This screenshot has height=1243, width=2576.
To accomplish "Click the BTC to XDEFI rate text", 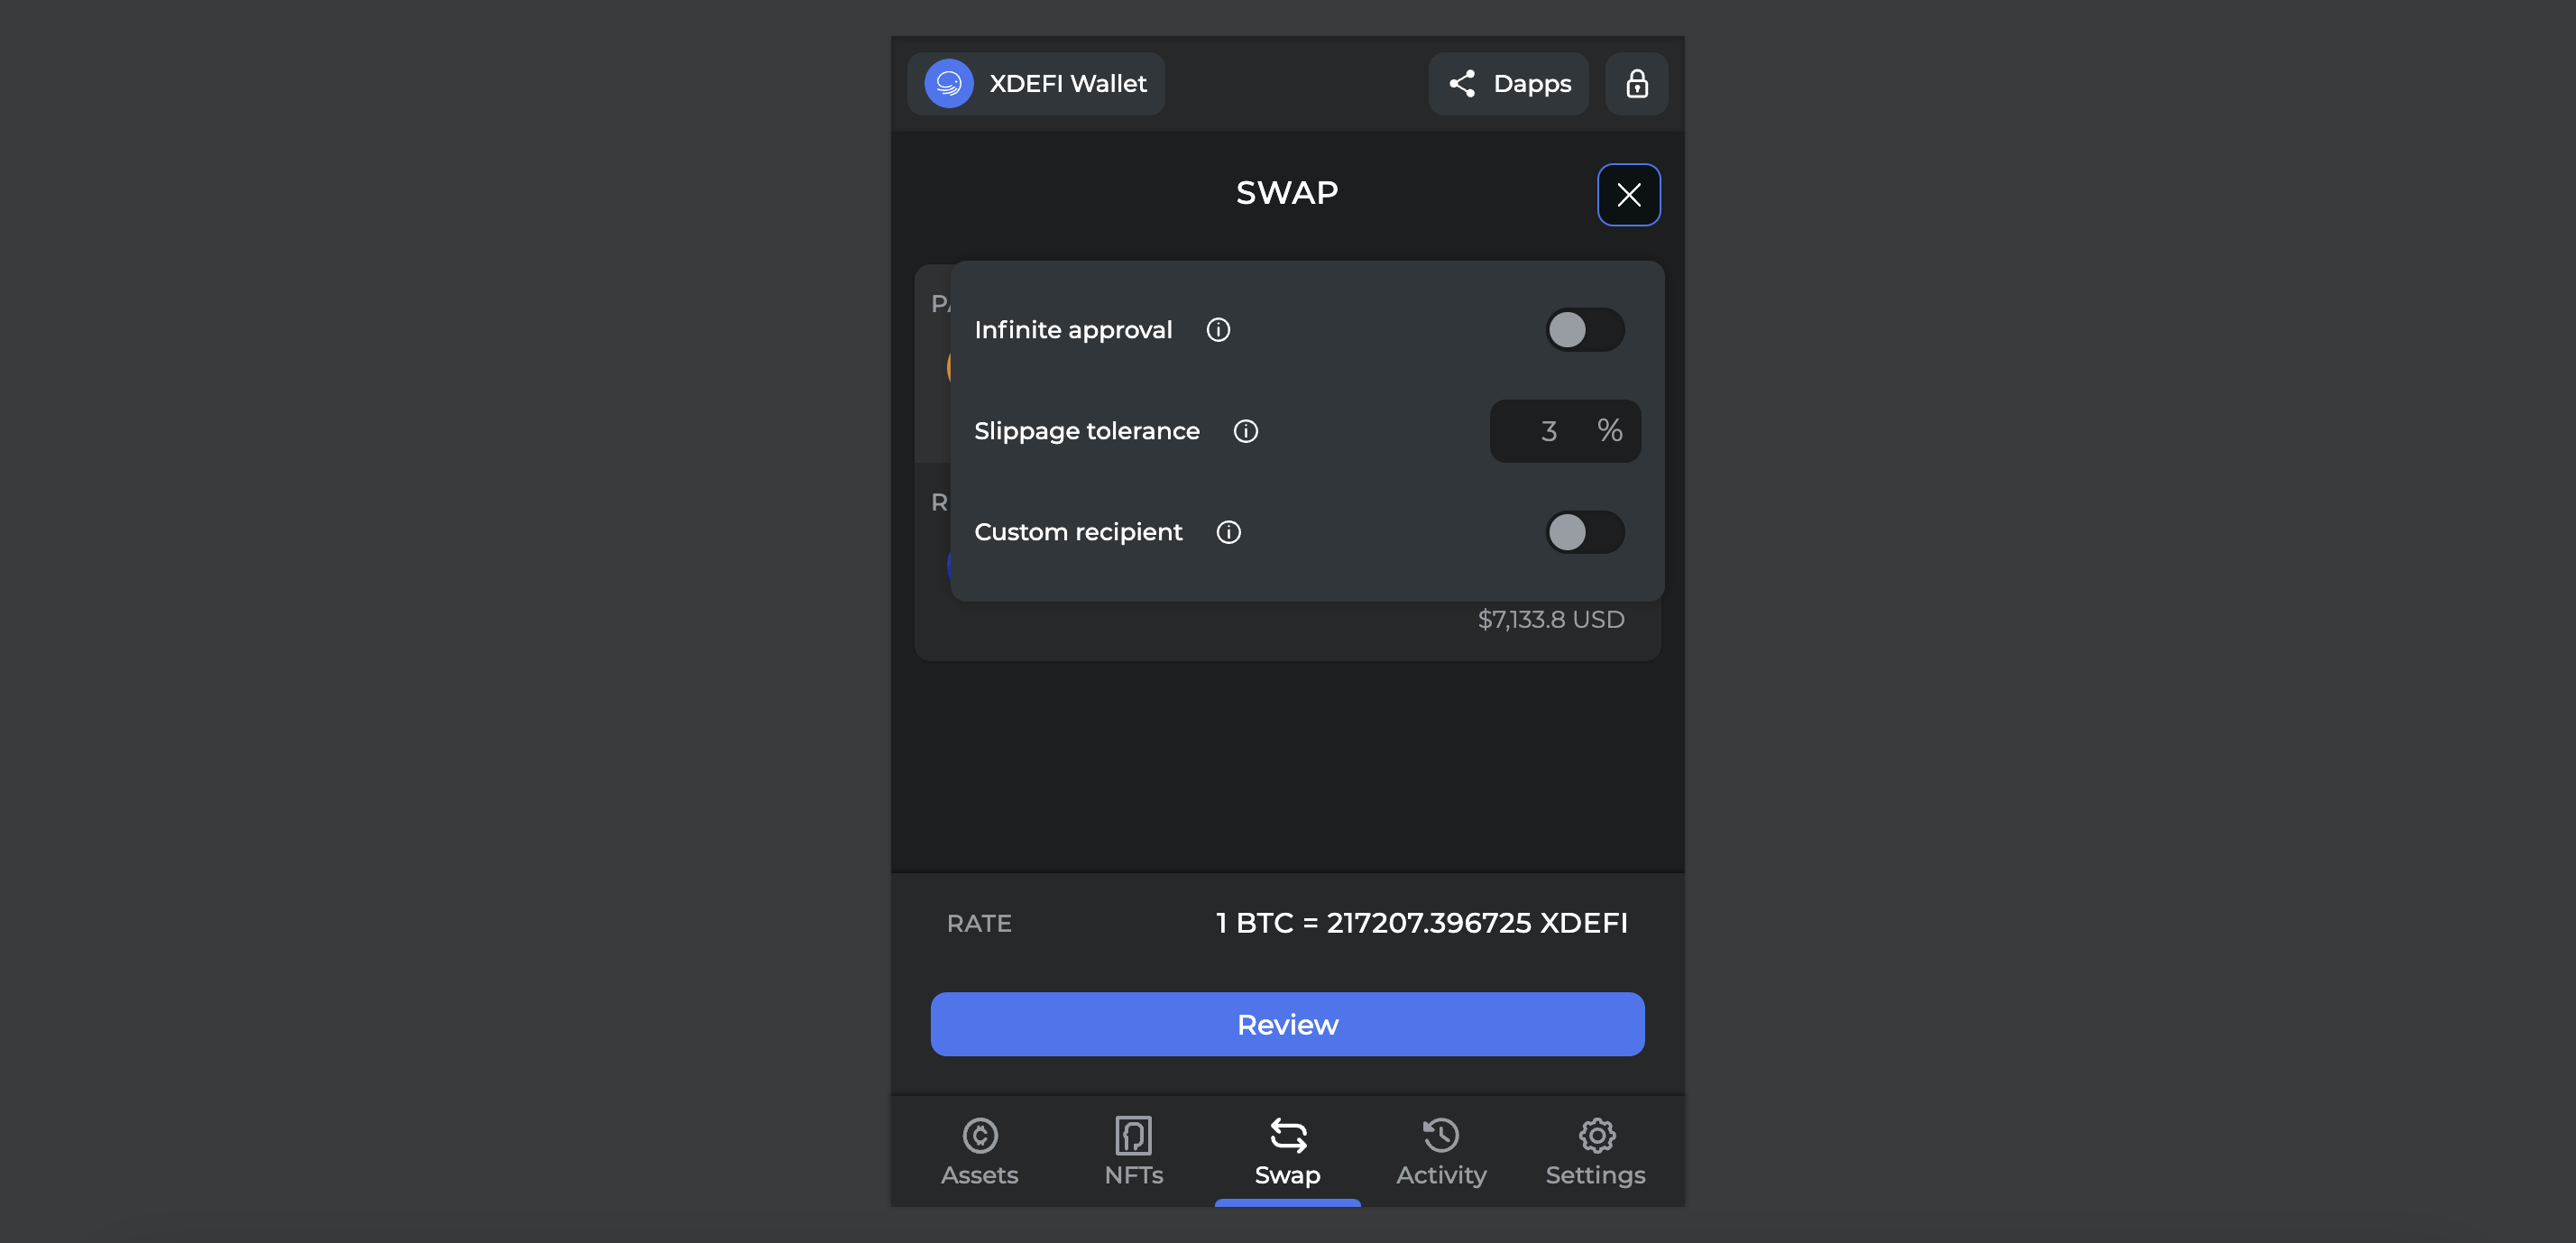I will (1421, 923).
